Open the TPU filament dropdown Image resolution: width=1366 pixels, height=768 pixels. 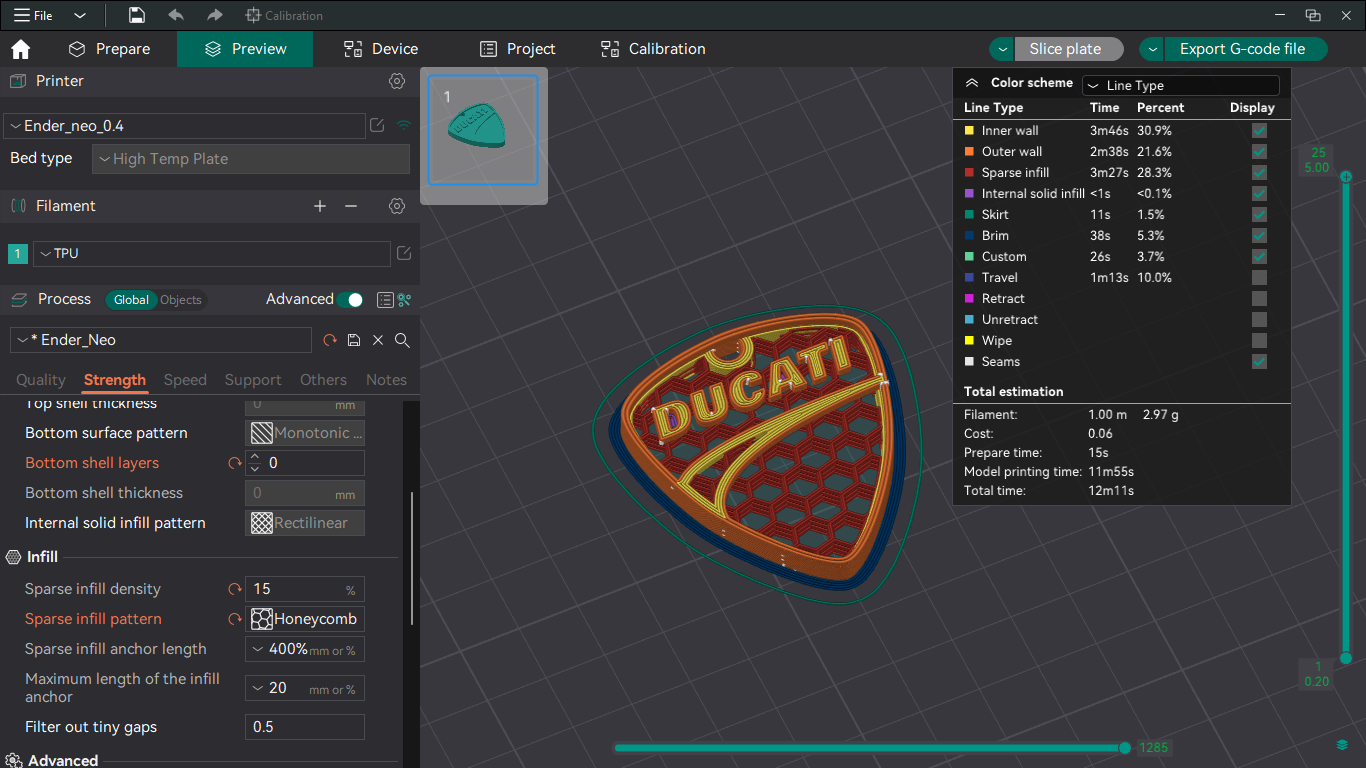212,253
